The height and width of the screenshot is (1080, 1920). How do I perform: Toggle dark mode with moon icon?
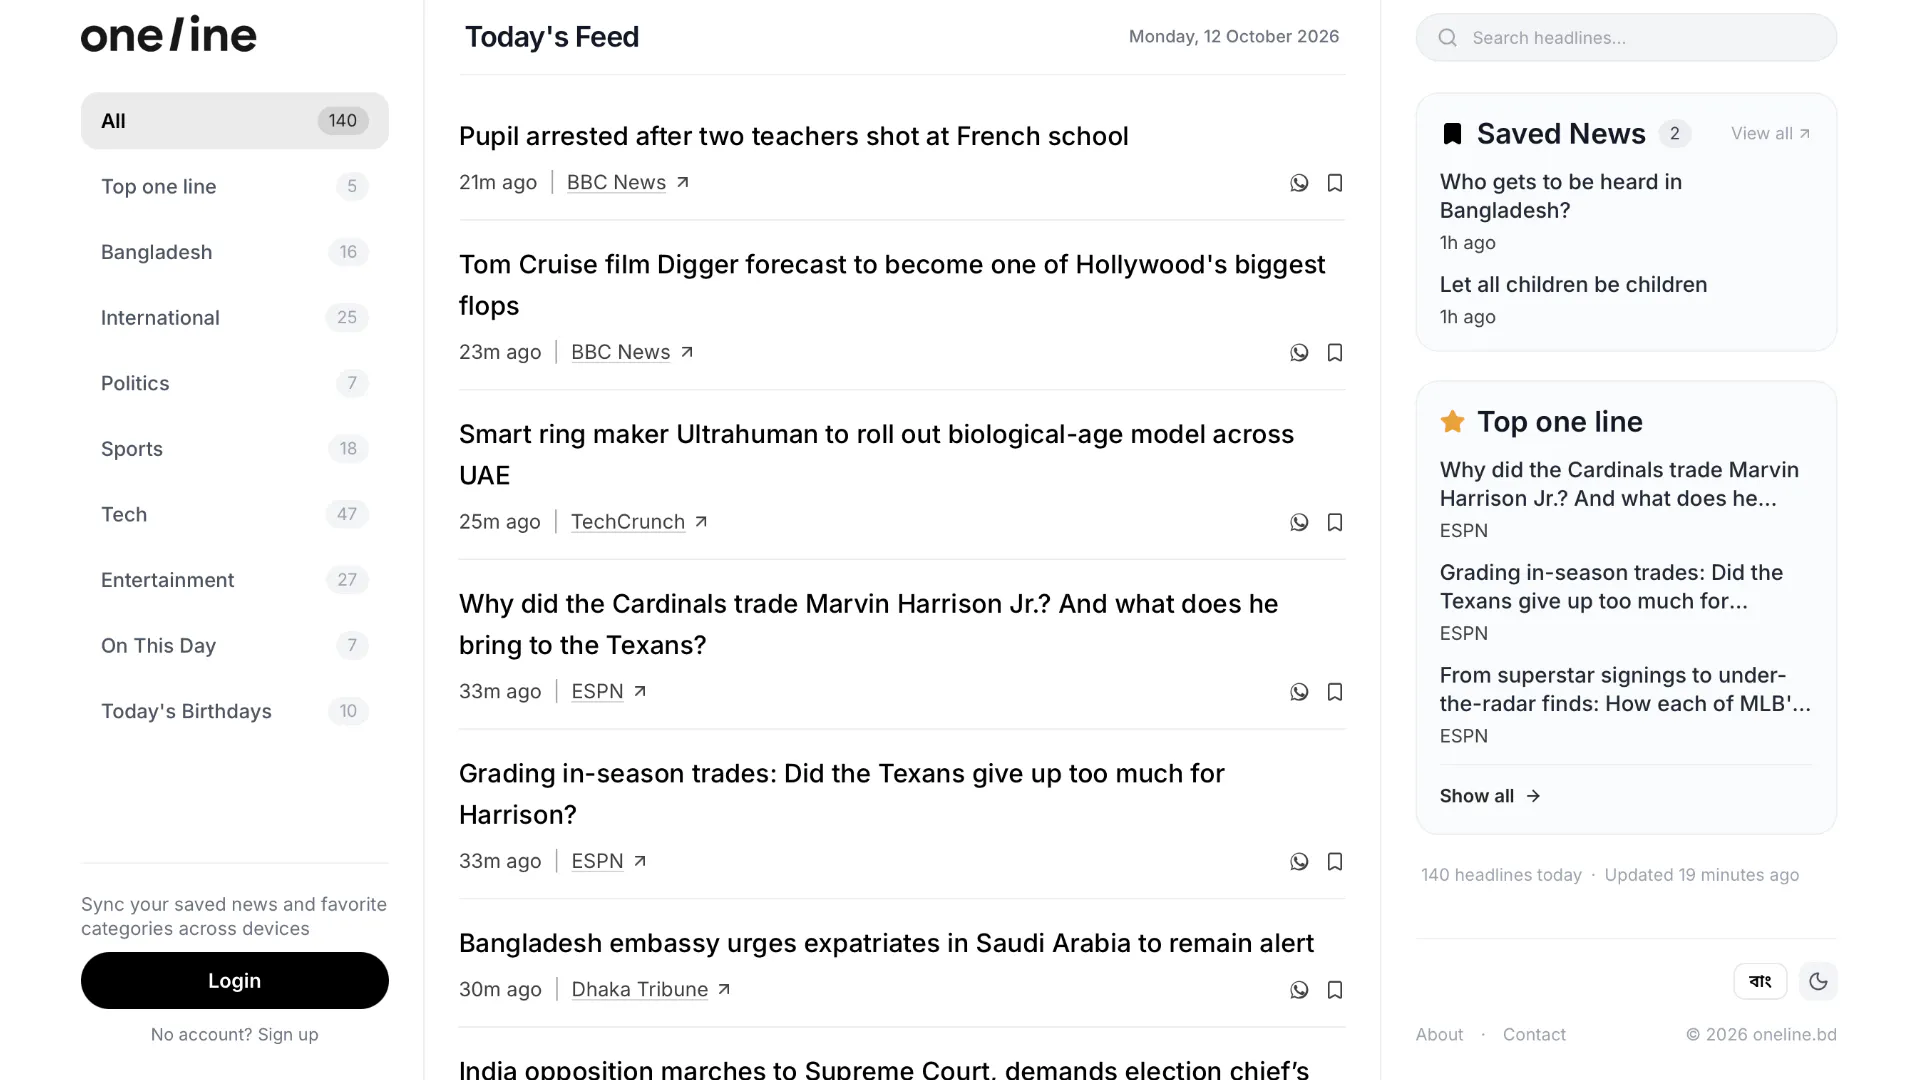pos(1818,982)
